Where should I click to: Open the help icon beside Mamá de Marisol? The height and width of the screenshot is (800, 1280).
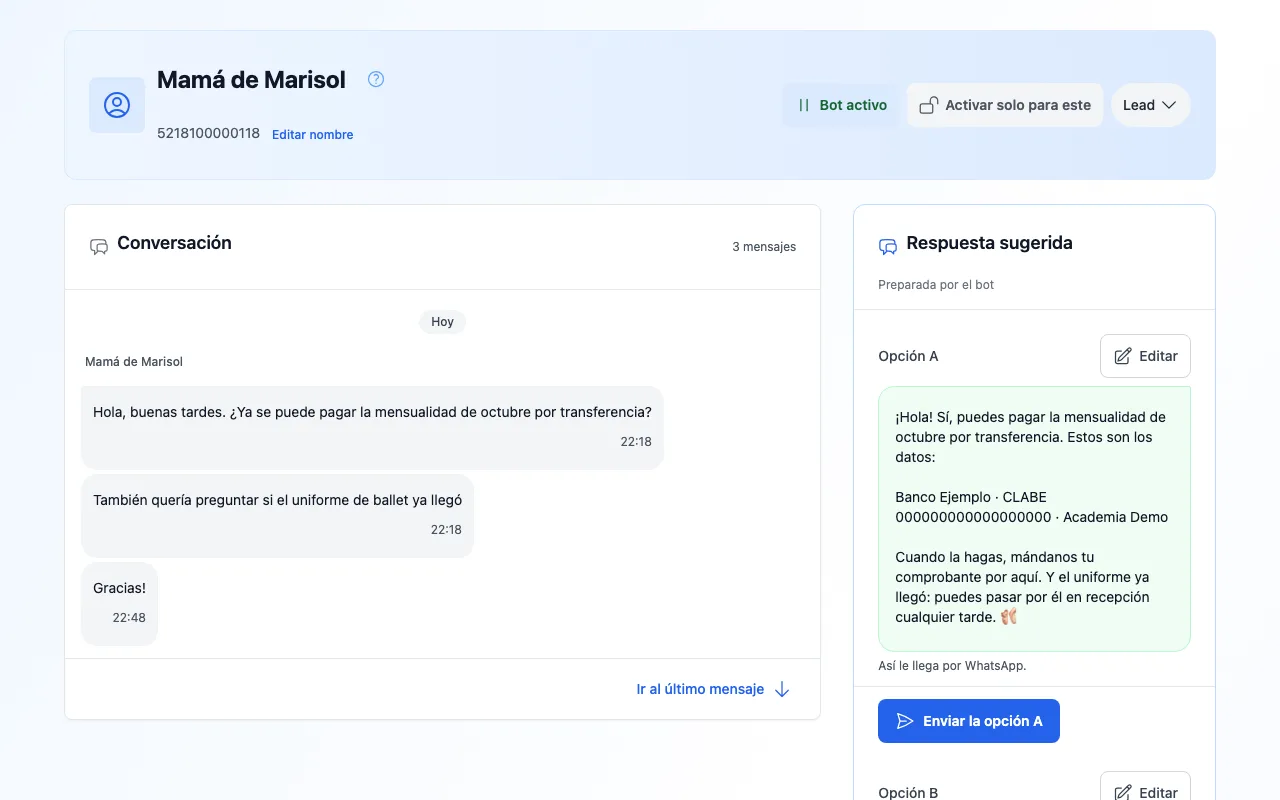click(376, 79)
